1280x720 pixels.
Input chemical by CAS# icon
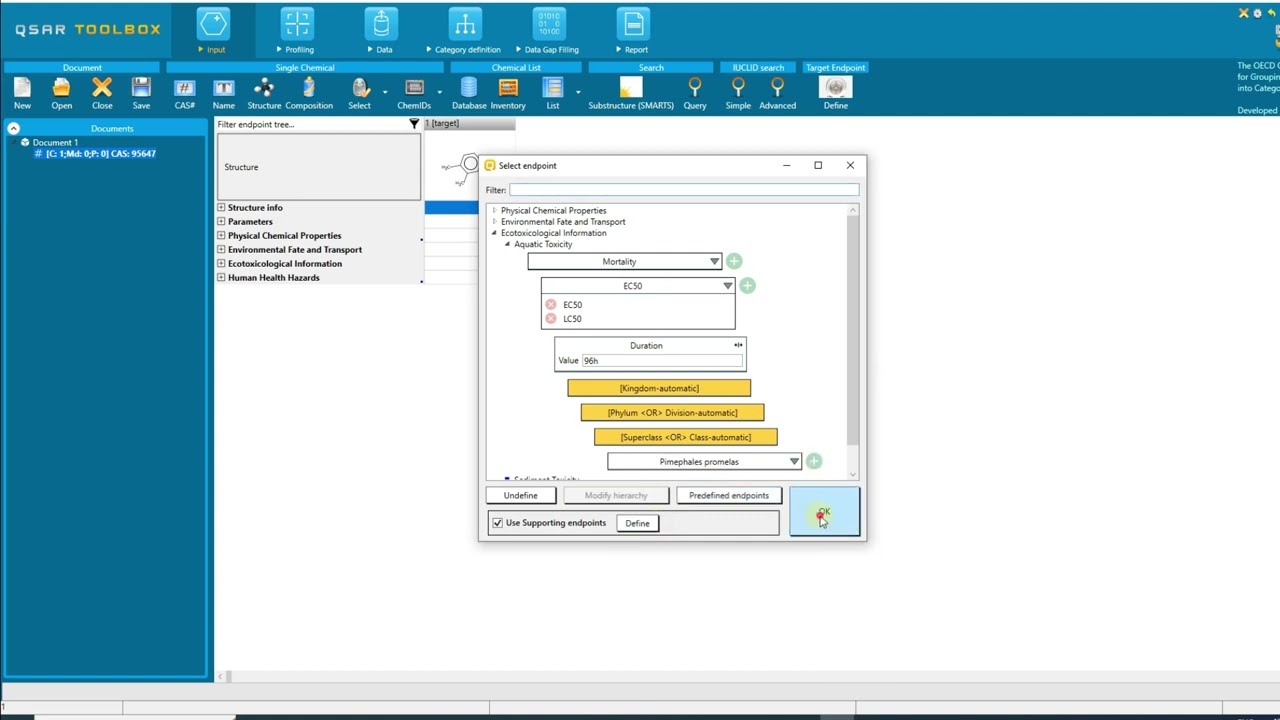click(184, 89)
